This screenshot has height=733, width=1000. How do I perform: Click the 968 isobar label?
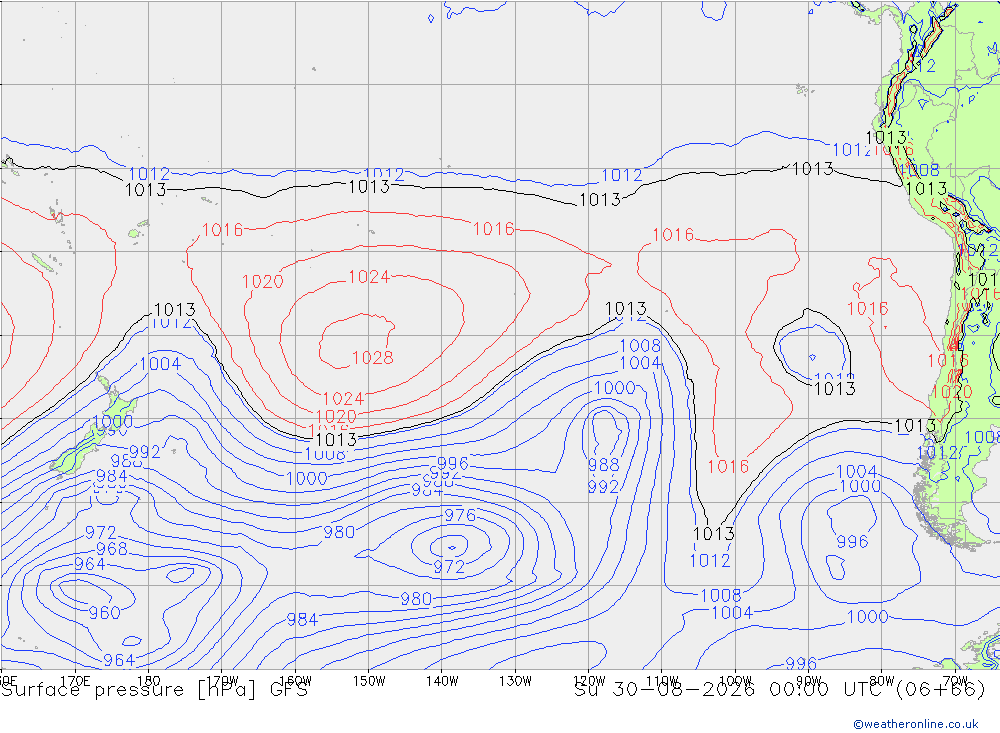click(112, 549)
